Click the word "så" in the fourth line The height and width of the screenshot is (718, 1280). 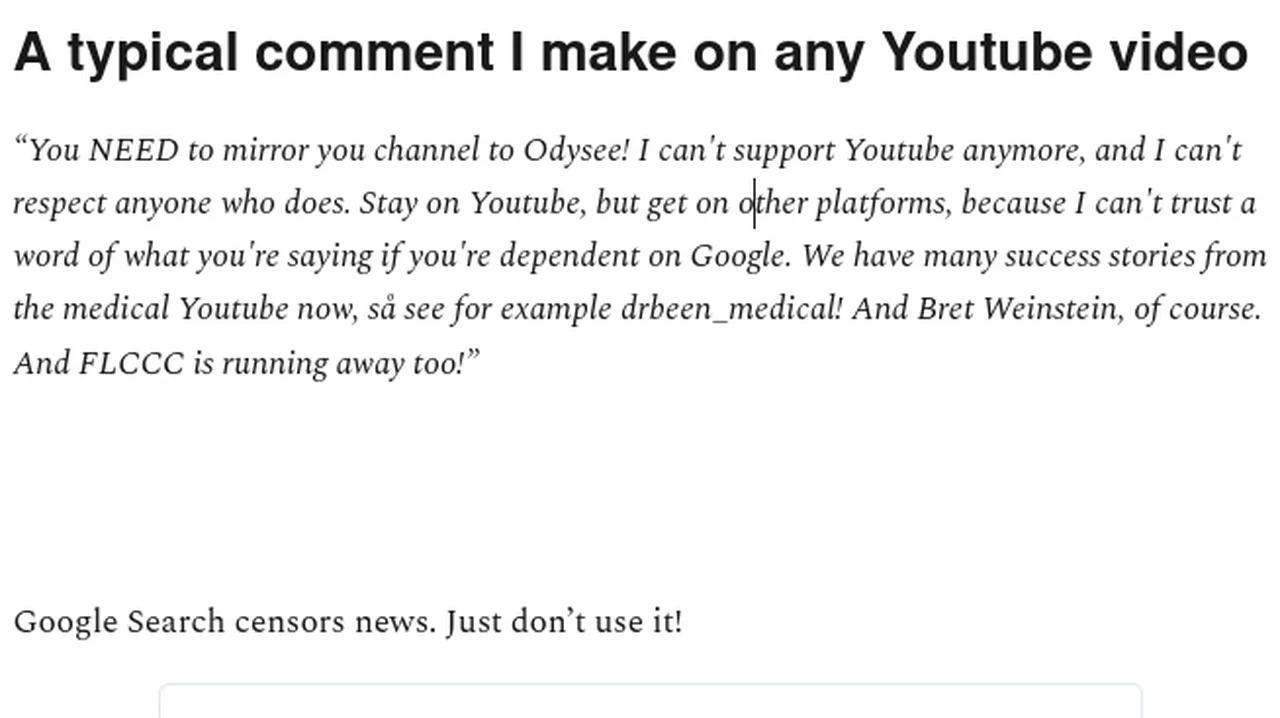pyautogui.click(x=381, y=309)
